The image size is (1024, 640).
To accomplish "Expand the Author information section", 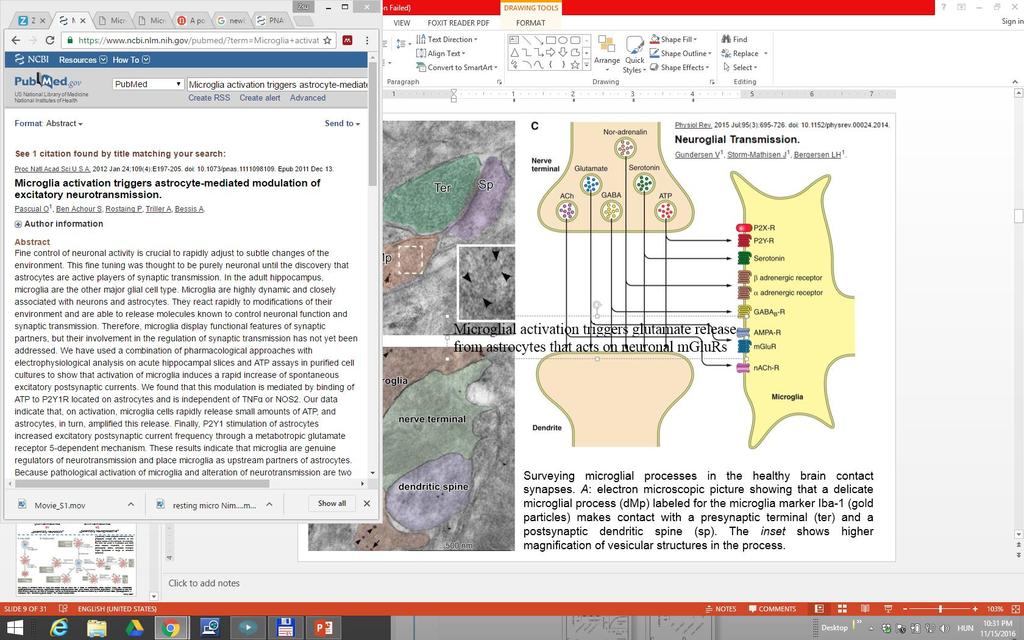I will tap(59, 223).
